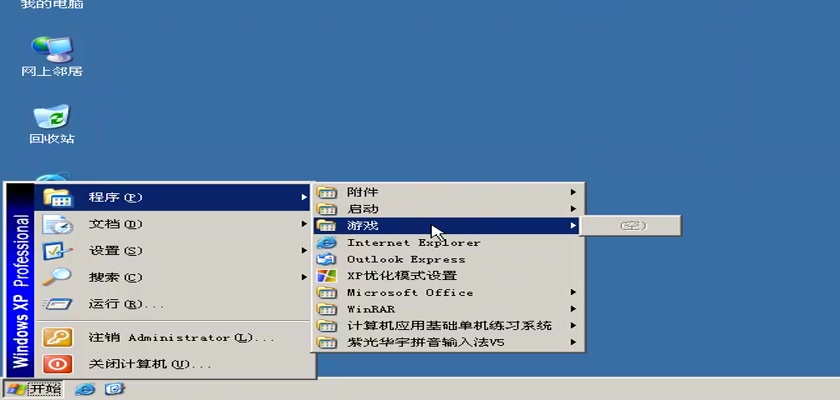The width and height of the screenshot is (840, 400).
Task: Click the 紫光华宇拼音输入法V5 folder icon
Action: (327, 342)
